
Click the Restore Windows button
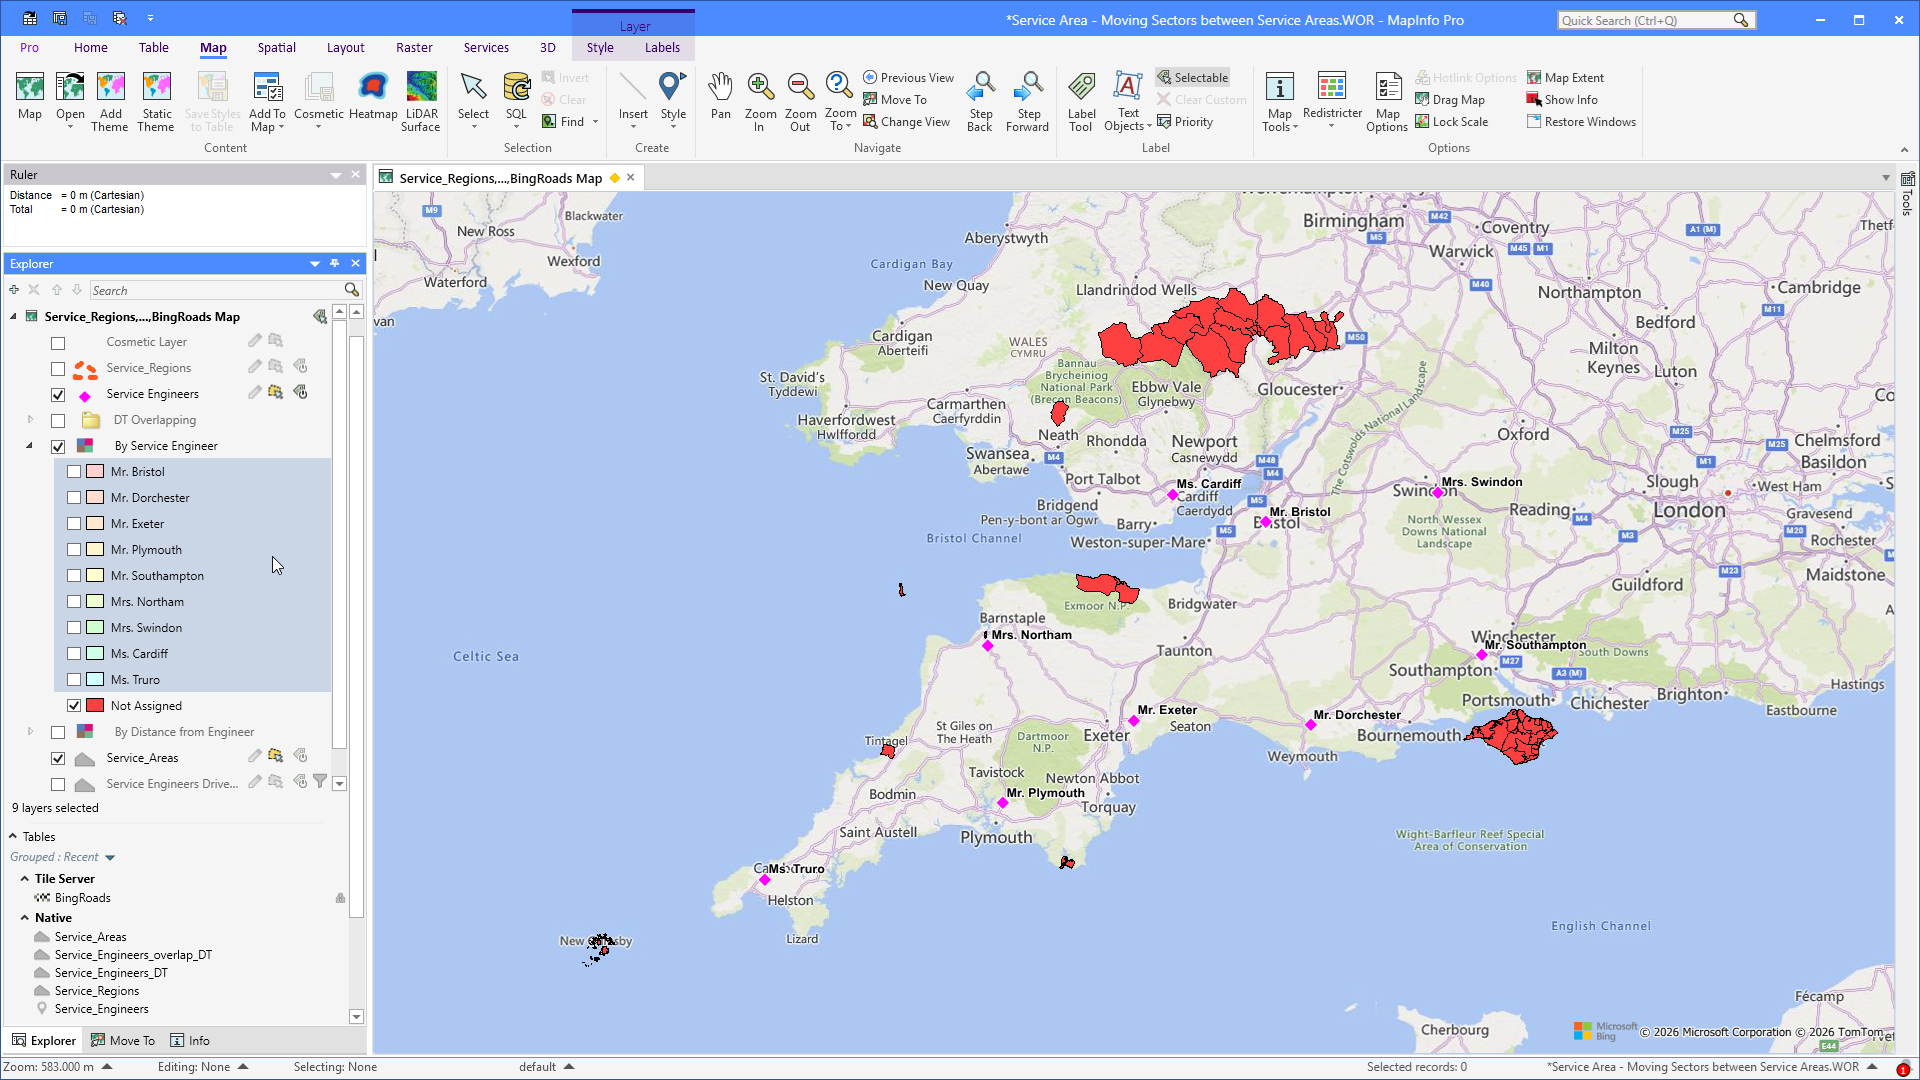tap(1581, 122)
